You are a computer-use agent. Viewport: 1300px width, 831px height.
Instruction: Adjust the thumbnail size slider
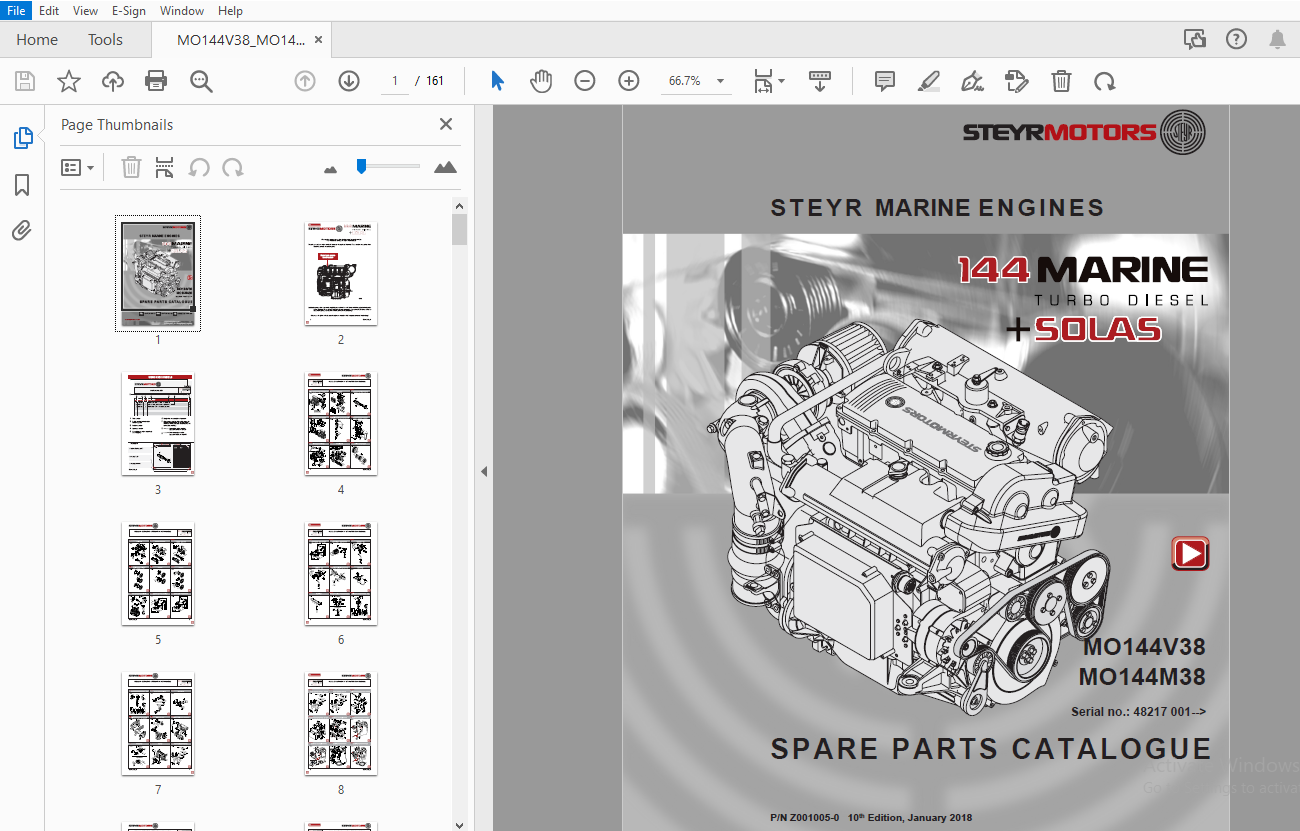[x=388, y=166]
